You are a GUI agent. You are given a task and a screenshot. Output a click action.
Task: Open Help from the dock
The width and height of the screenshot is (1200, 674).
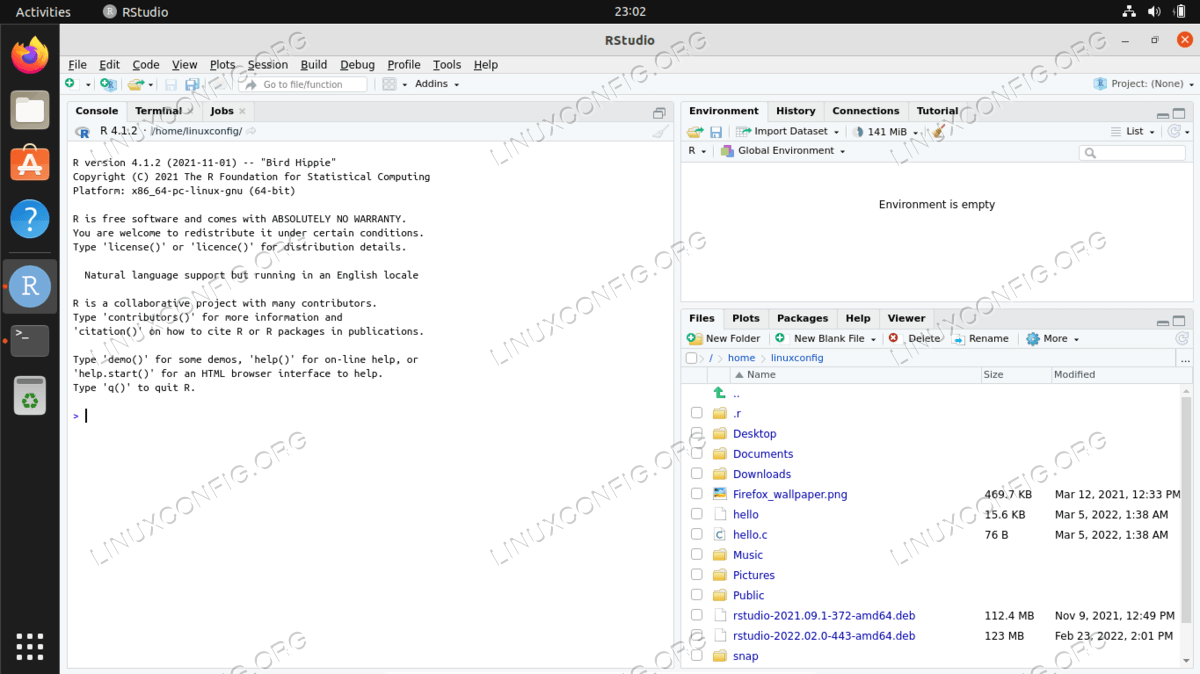pyautogui.click(x=30, y=218)
